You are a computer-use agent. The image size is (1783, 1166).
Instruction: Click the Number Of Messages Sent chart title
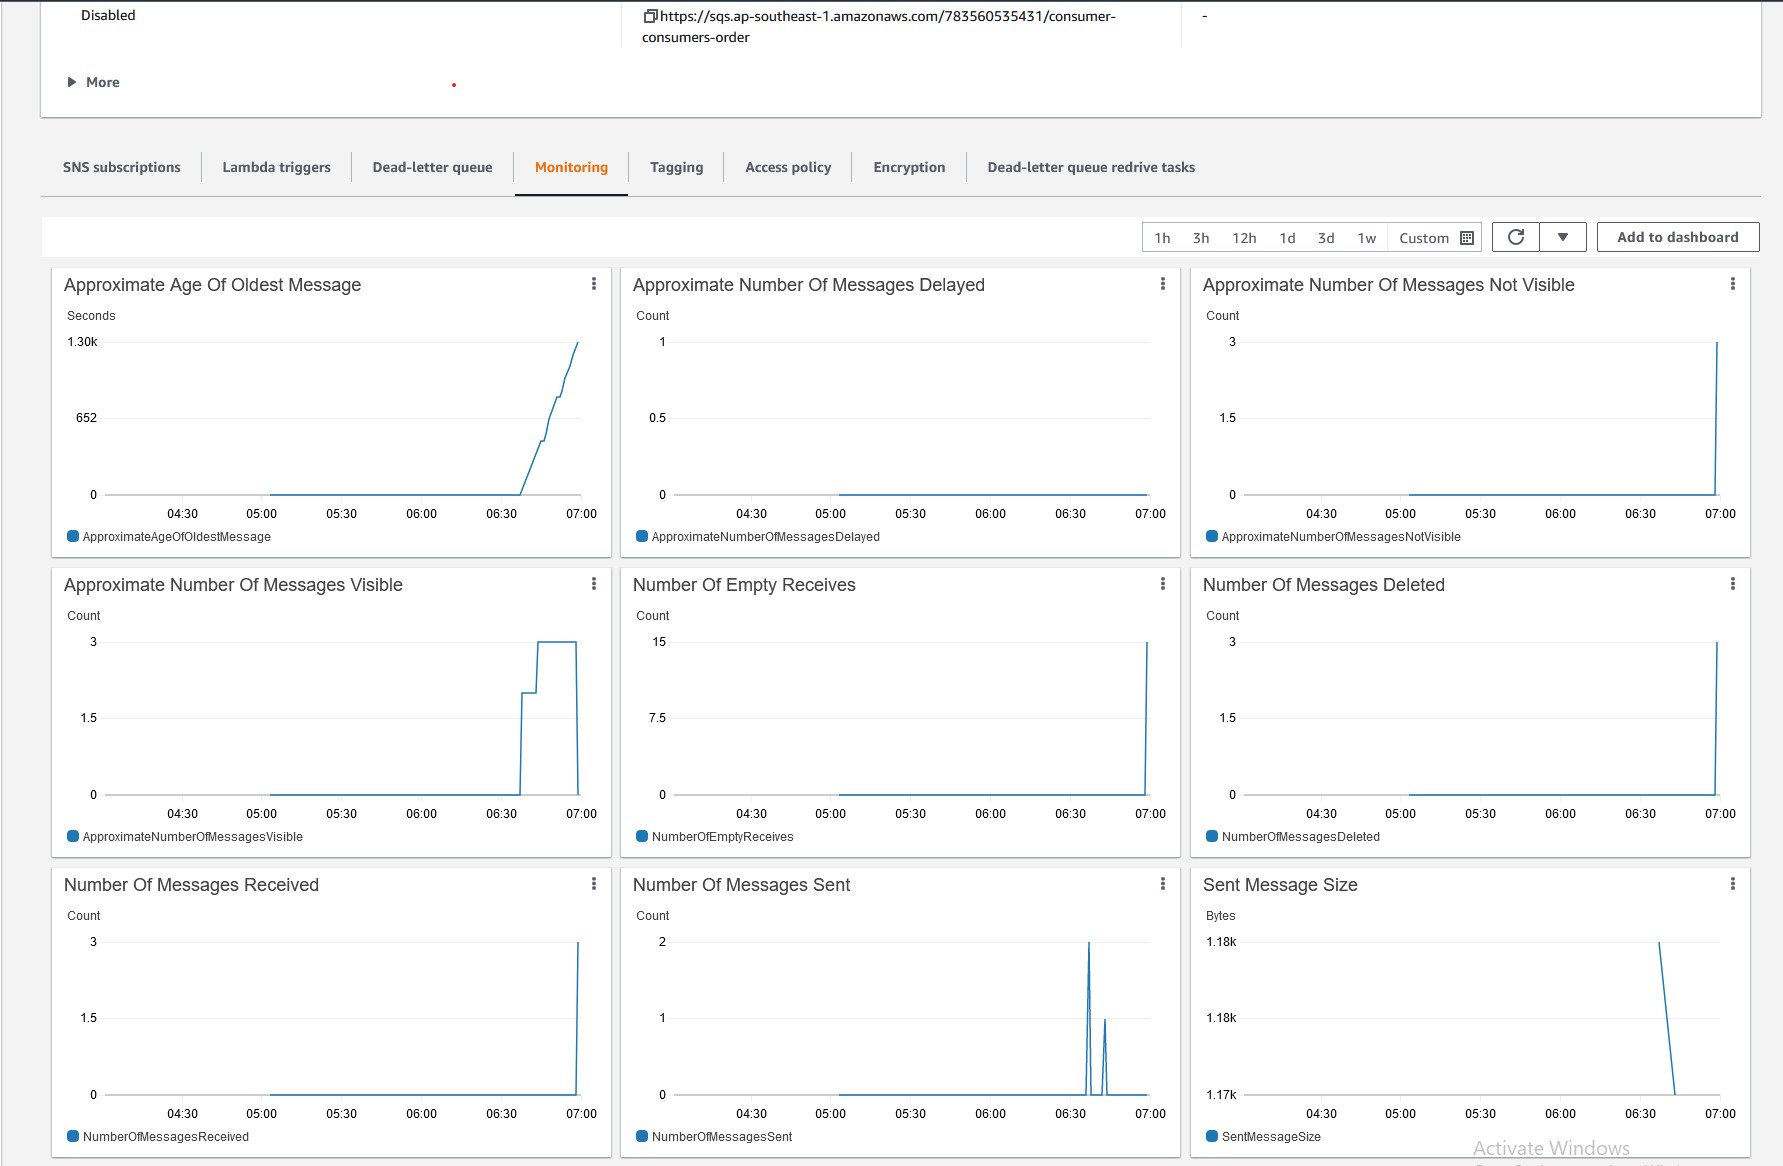click(741, 885)
